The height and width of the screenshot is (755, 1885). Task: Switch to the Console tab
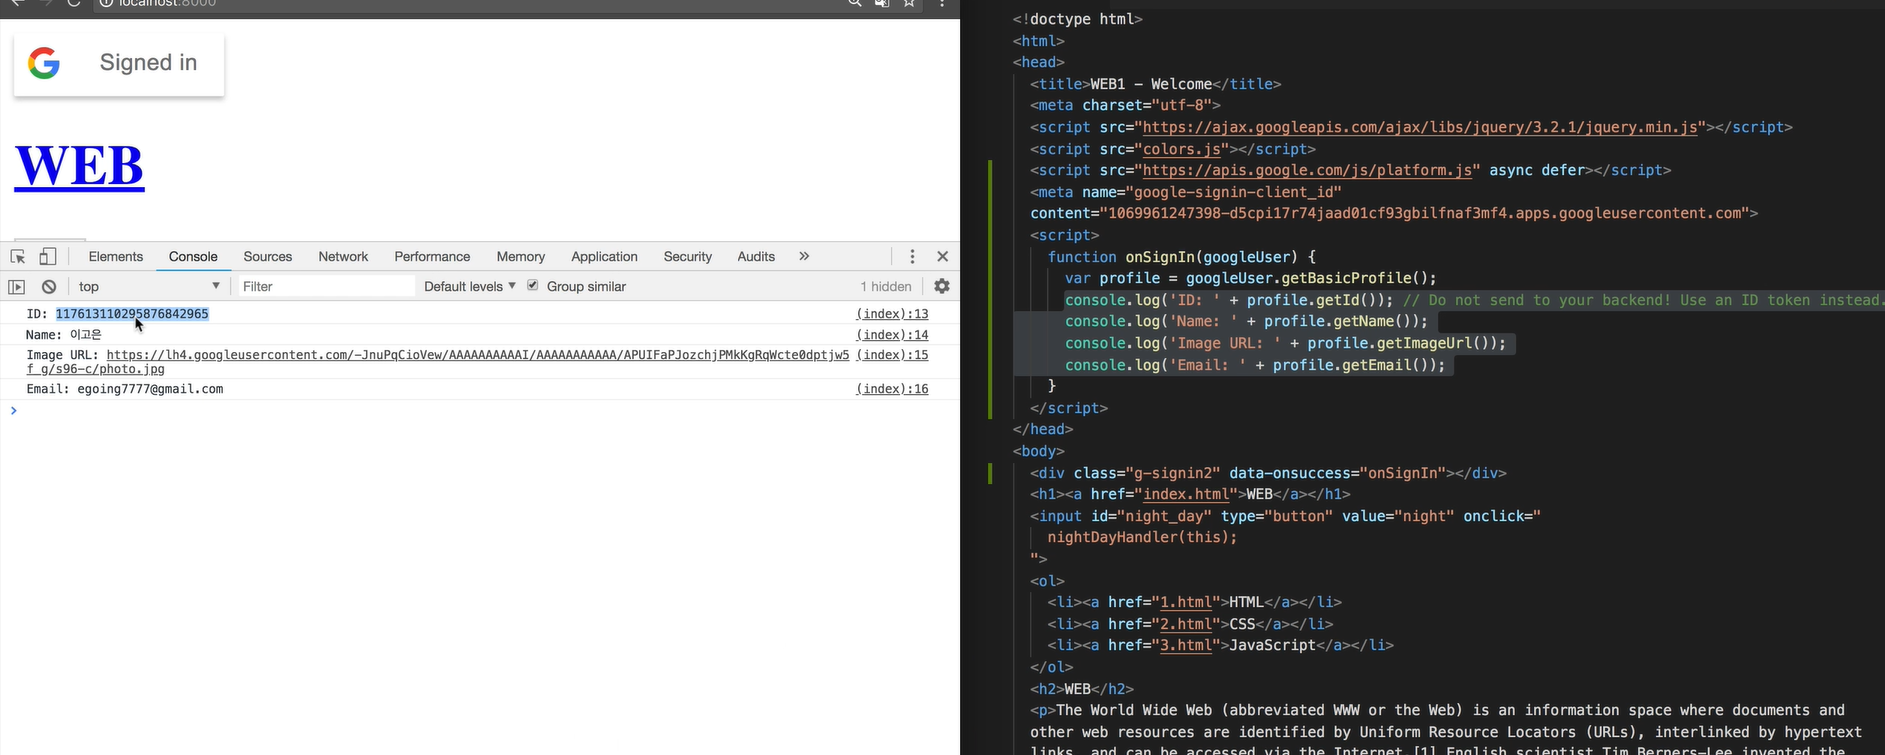coord(193,257)
